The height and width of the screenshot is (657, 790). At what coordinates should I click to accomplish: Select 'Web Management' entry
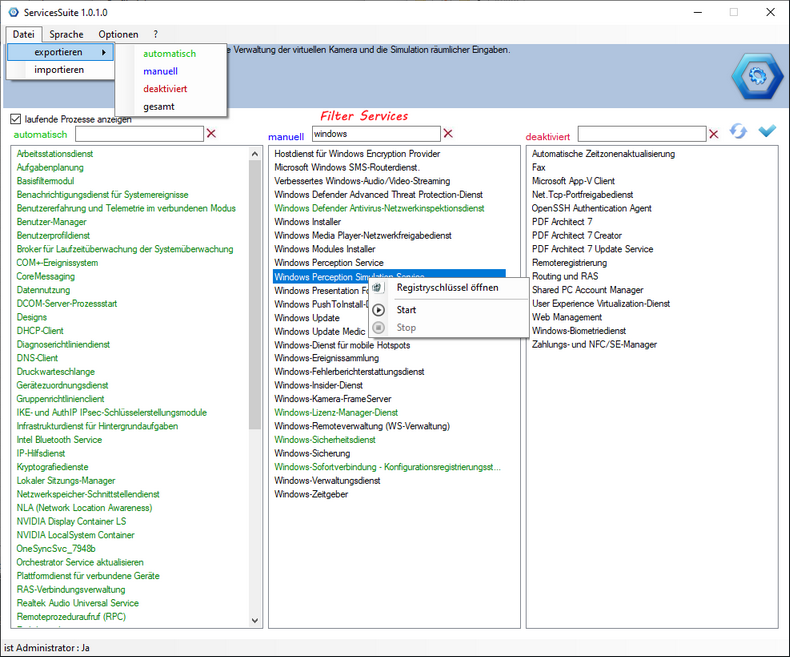click(x=567, y=317)
